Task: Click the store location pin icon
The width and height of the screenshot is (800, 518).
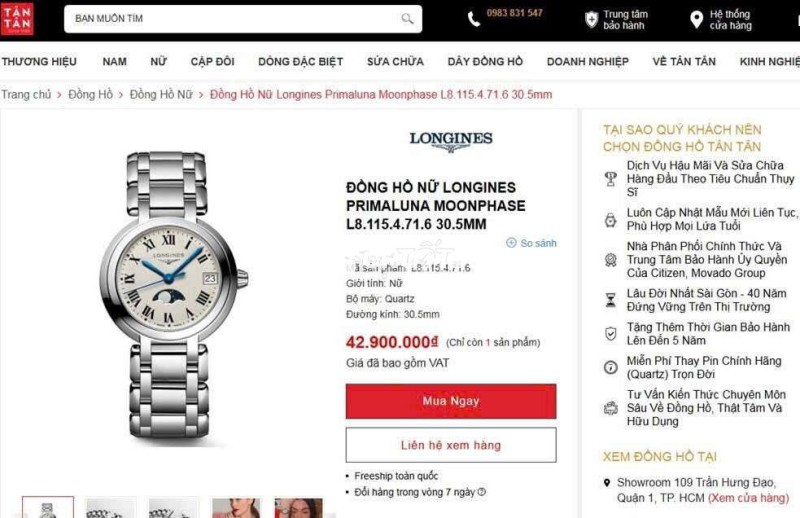Action: click(696, 19)
